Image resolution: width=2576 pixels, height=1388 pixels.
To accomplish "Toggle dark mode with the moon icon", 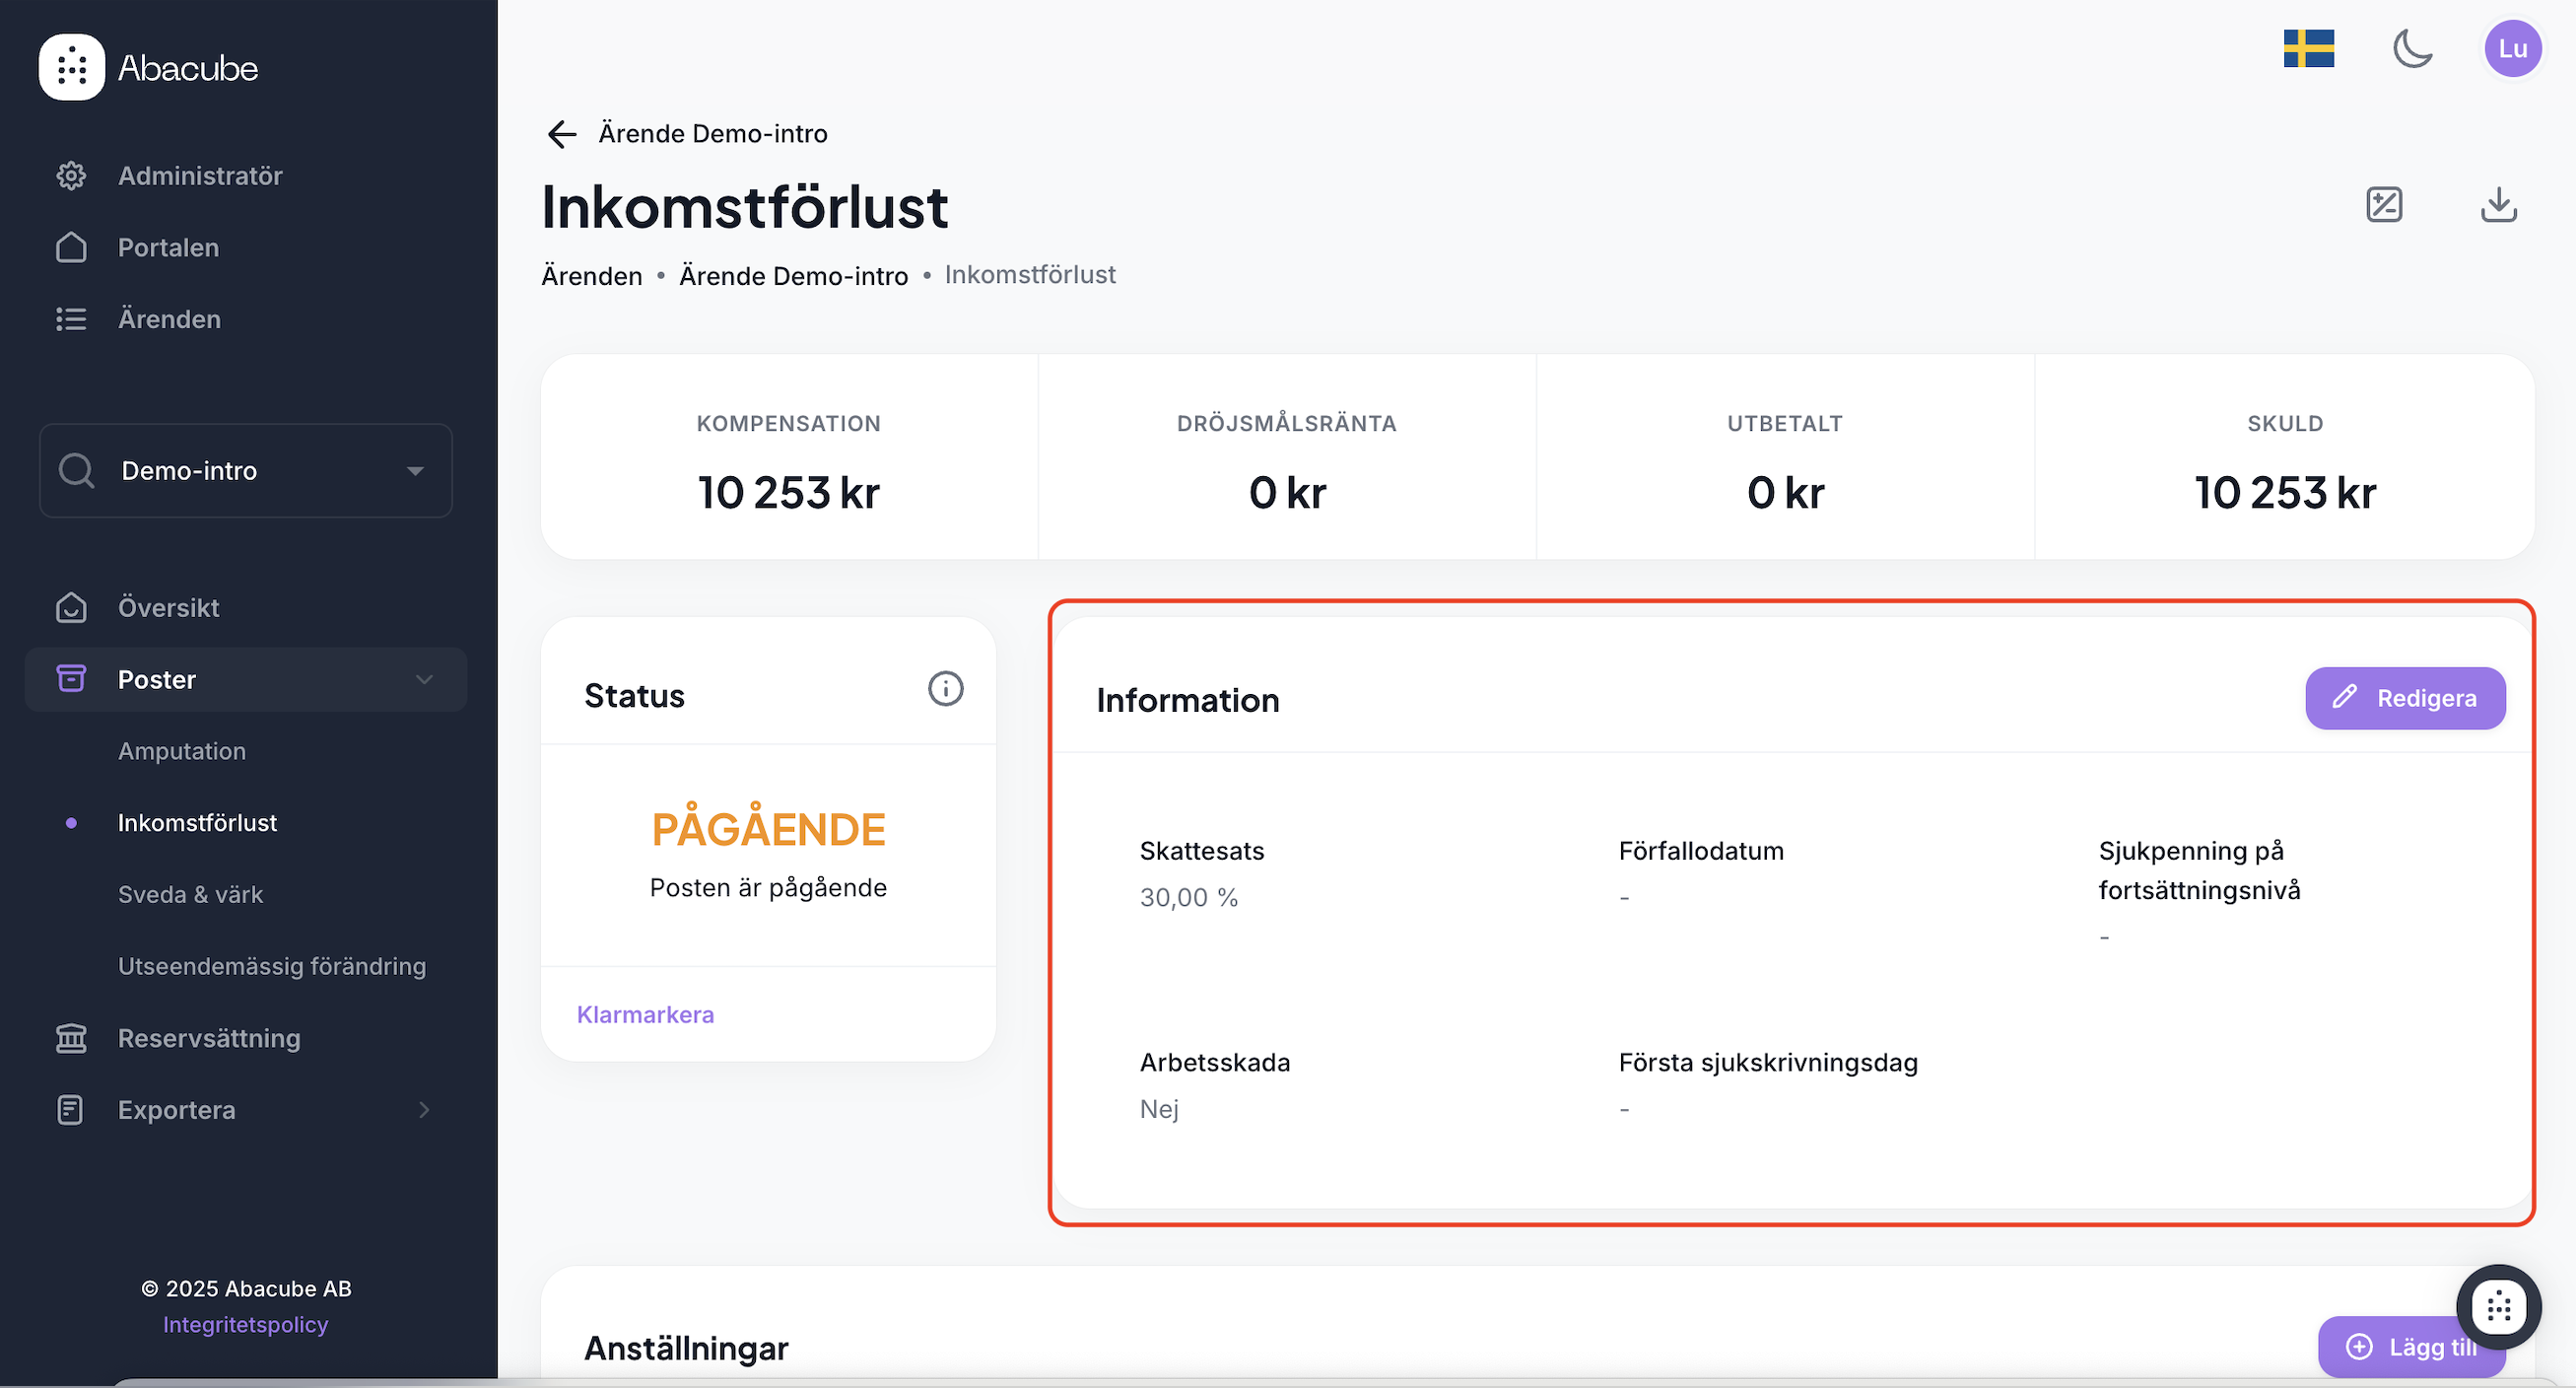I will pyautogui.click(x=2412, y=48).
